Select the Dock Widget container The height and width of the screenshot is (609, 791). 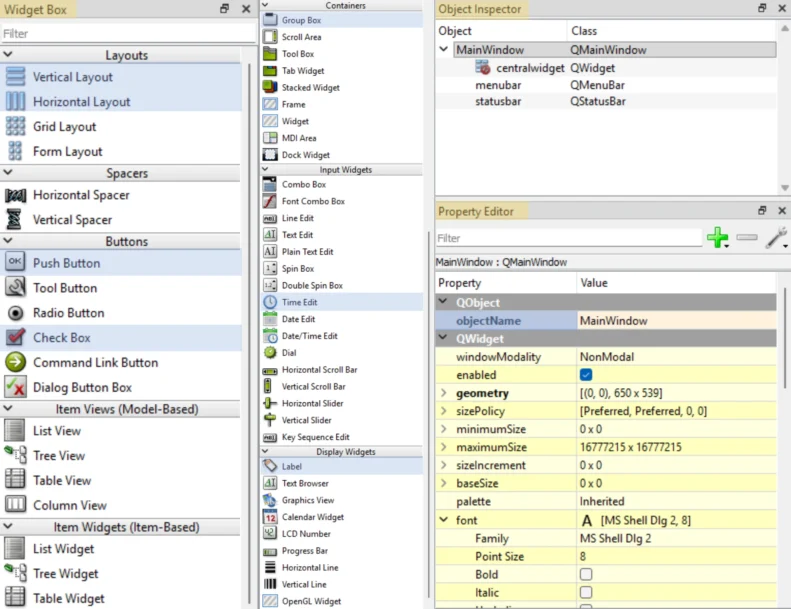click(306, 155)
